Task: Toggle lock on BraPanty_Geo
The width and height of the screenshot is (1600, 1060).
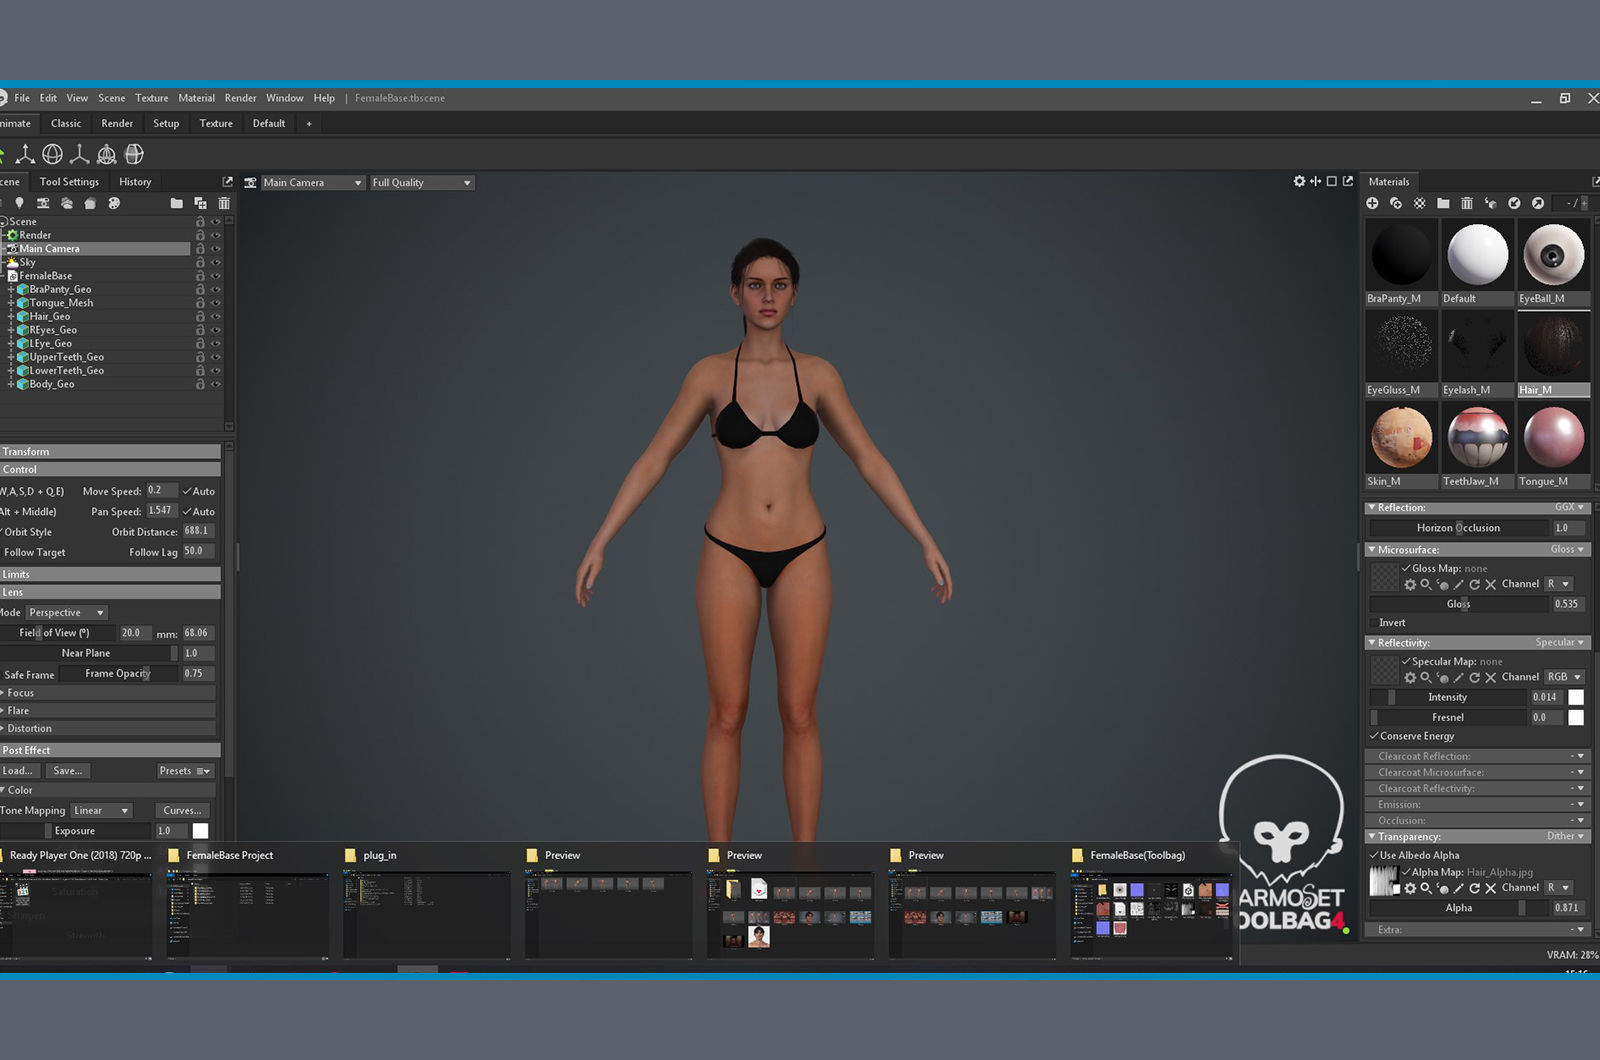Action: 200,289
